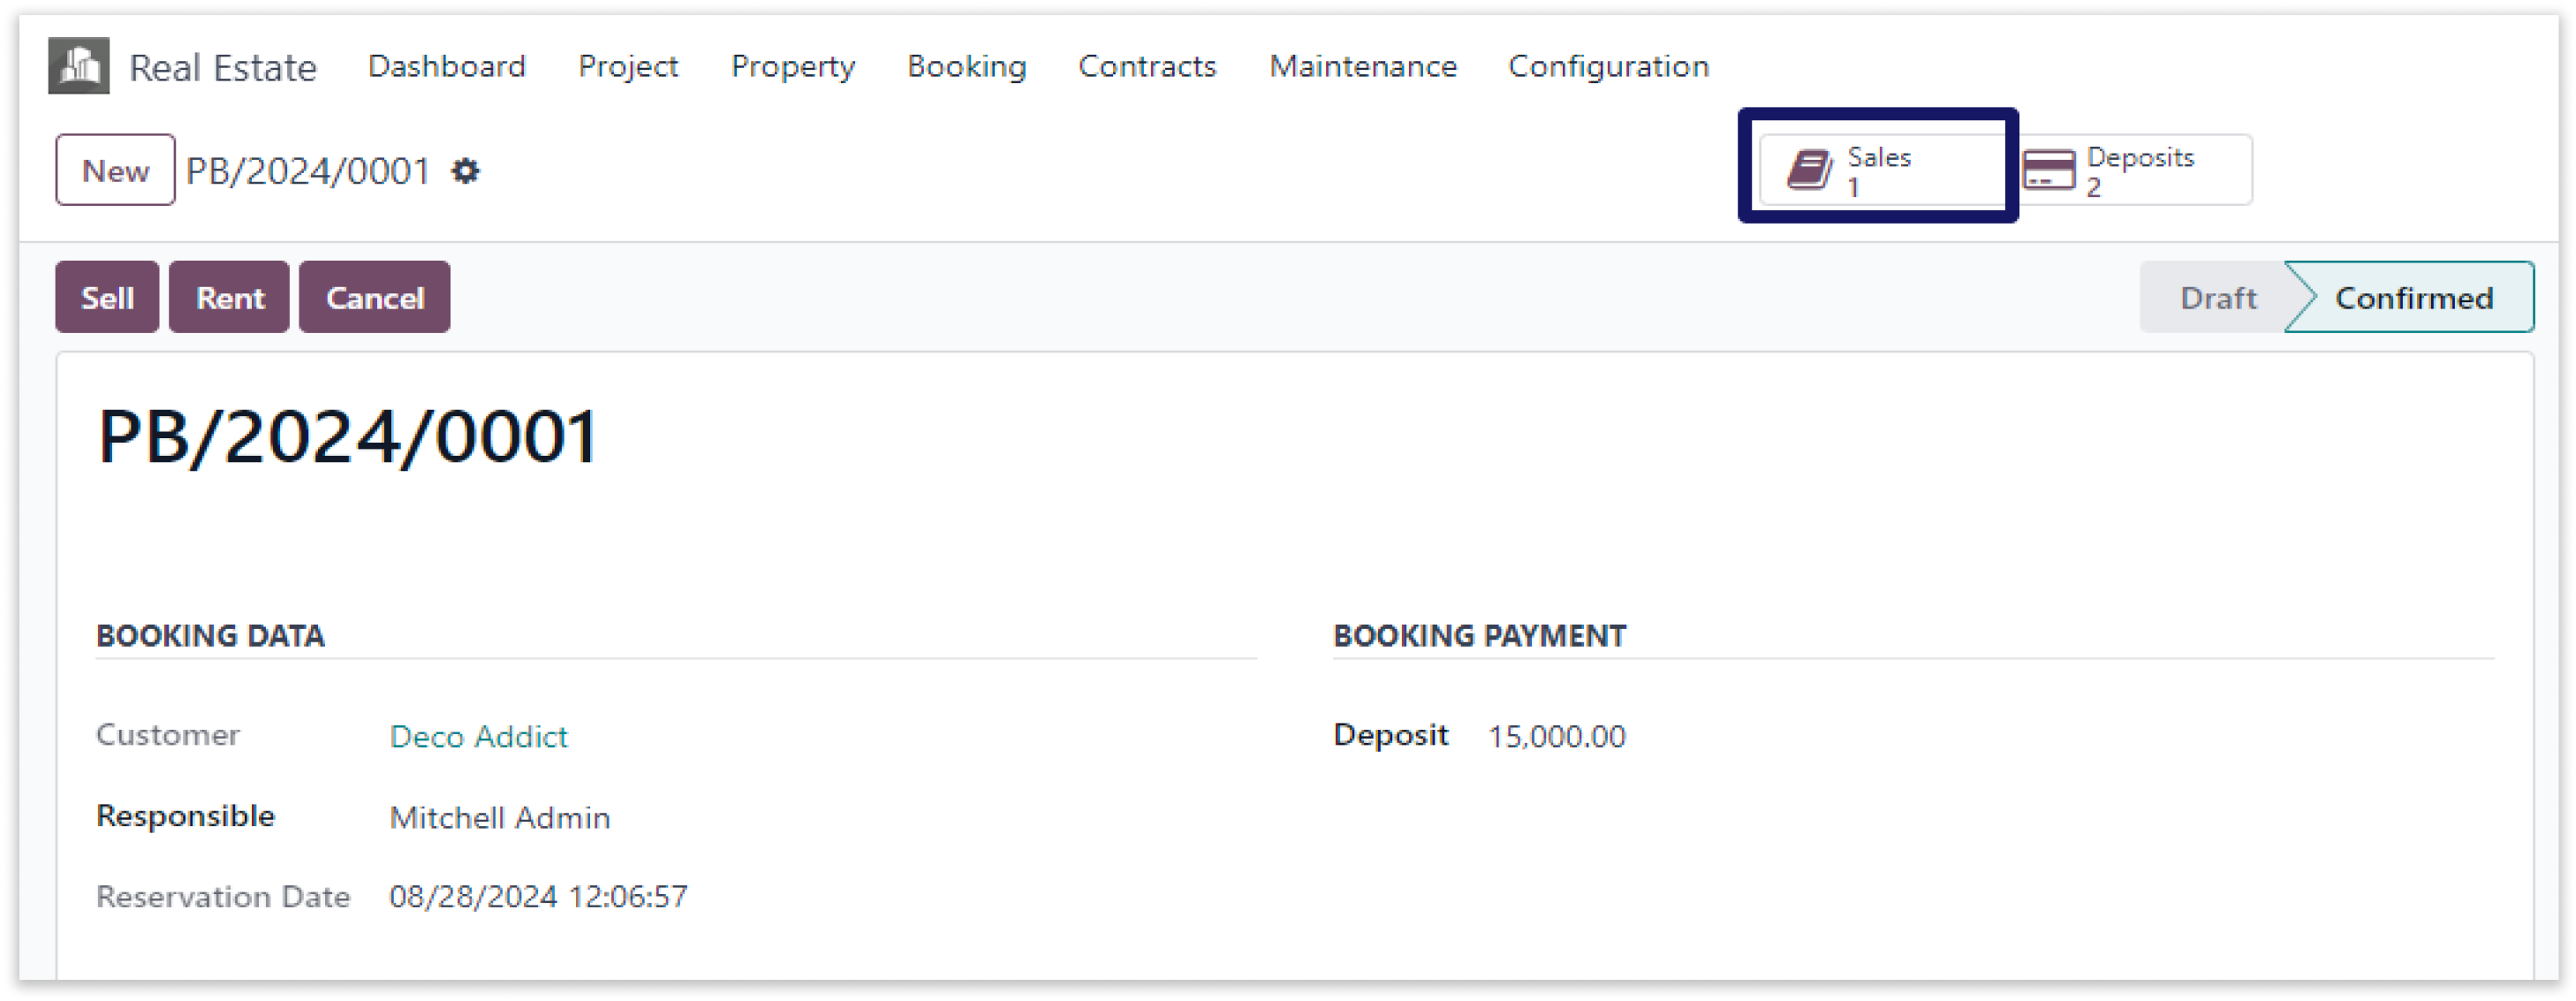Open the Project menu
Screen dimensions: 2576x1001
628,66
